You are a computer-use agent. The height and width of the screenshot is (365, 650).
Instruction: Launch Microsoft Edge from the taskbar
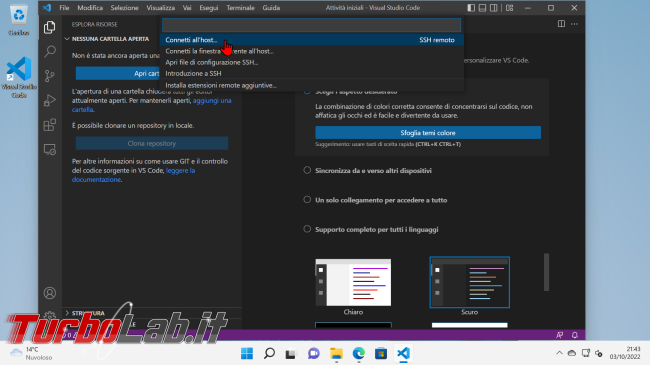(359, 353)
